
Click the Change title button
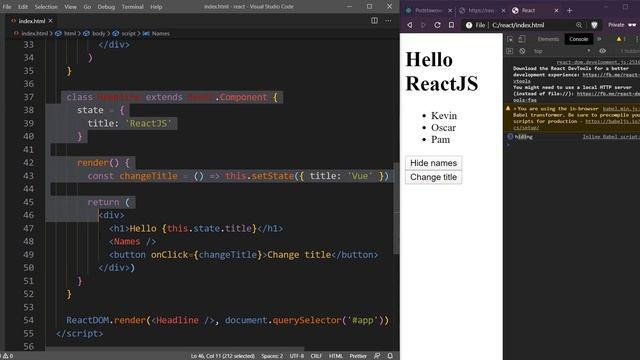coord(433,177)
